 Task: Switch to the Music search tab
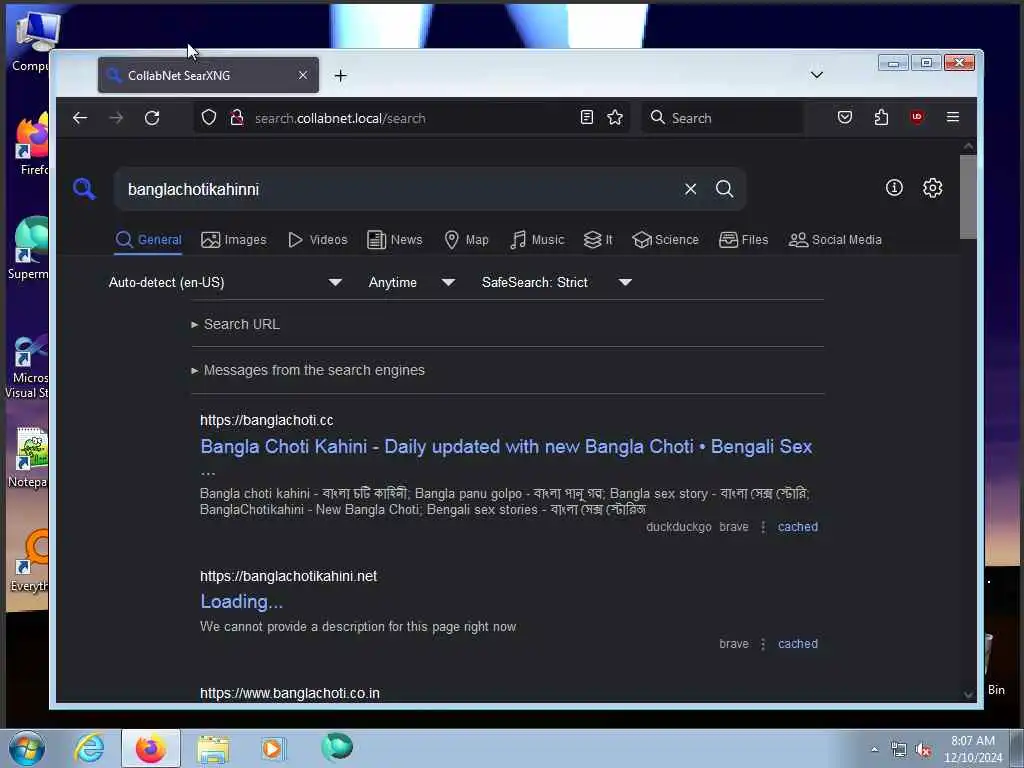point(537,240)
